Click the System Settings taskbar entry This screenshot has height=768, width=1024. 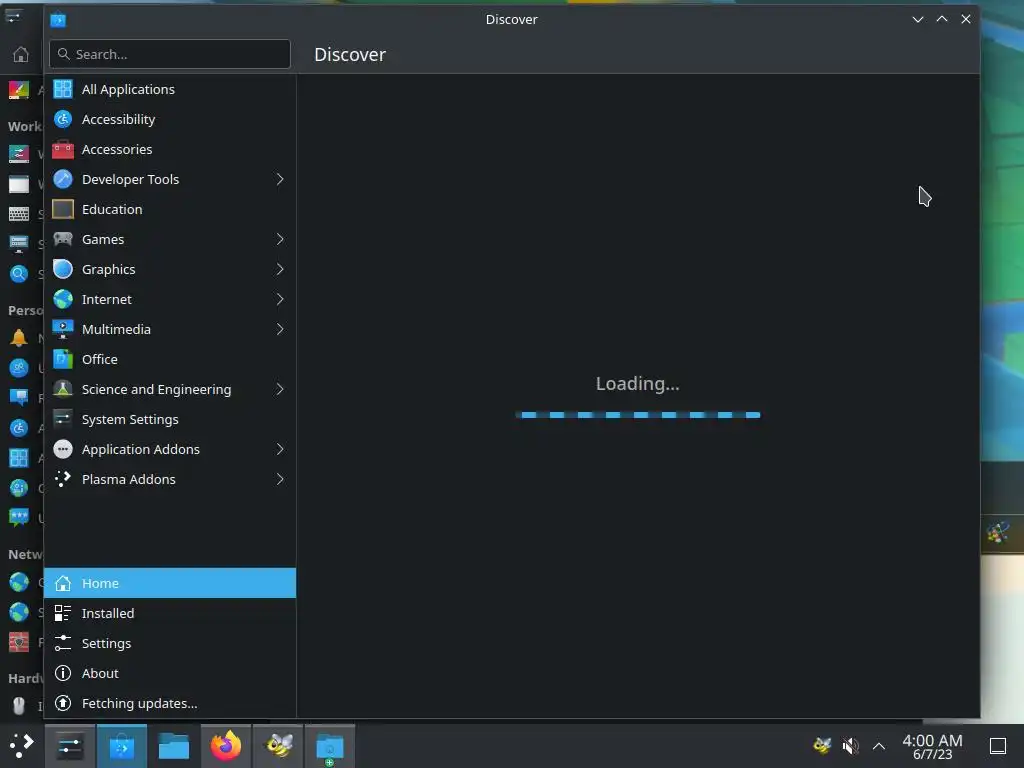(70, 746)
